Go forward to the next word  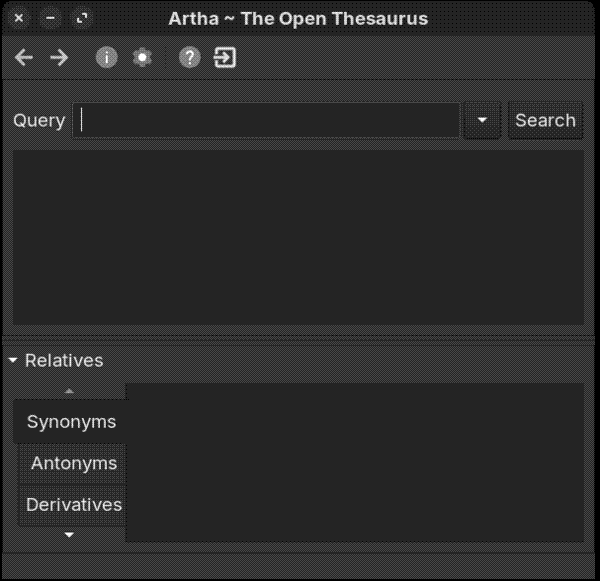coord(59,58)
